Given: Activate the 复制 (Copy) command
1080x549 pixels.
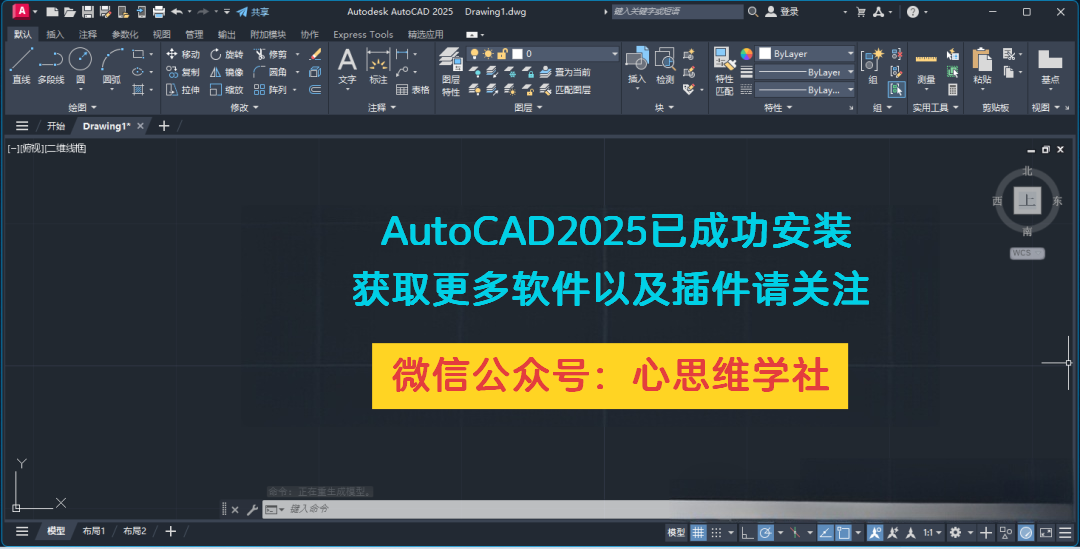Looking at the screenshot, I should pyautogui.click(x=183, y=72).
